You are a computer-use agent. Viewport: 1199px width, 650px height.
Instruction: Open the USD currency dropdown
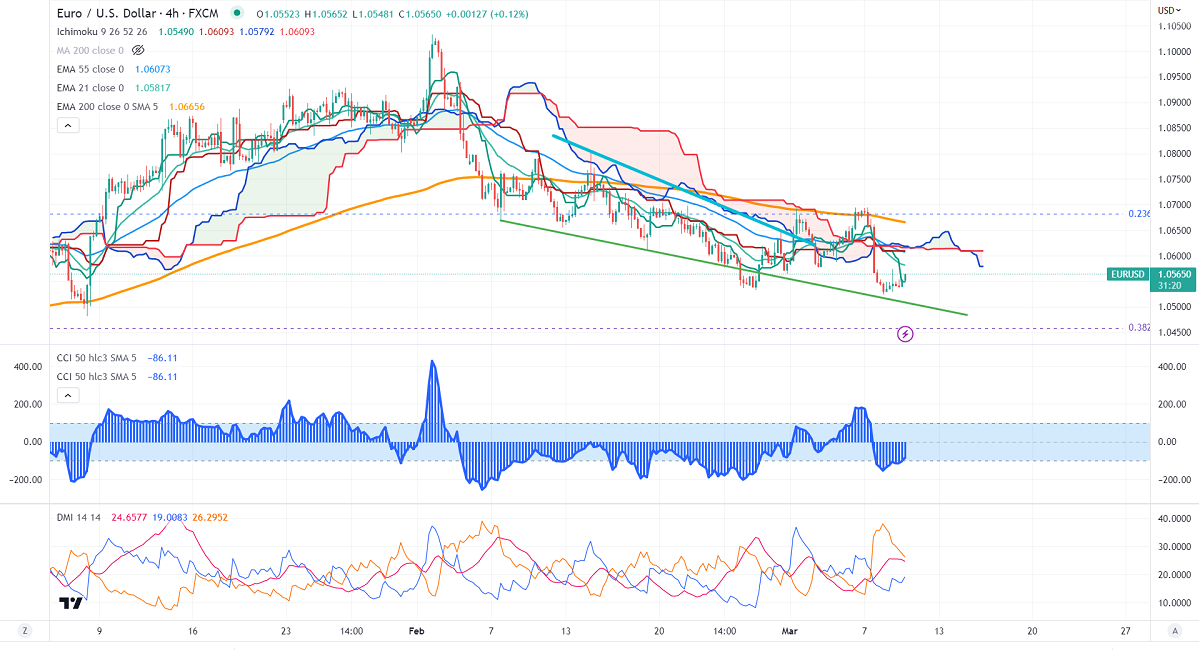click(x=1166, y=11)
